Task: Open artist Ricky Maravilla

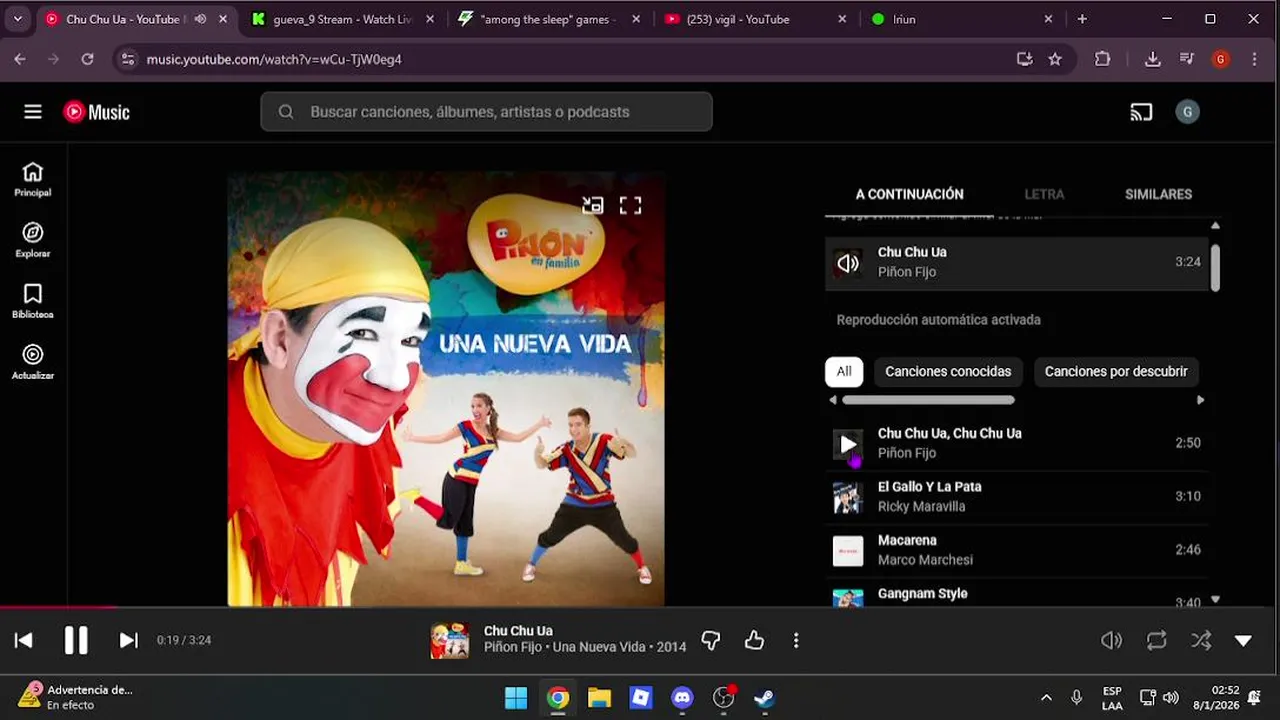Action: [921, 506]
